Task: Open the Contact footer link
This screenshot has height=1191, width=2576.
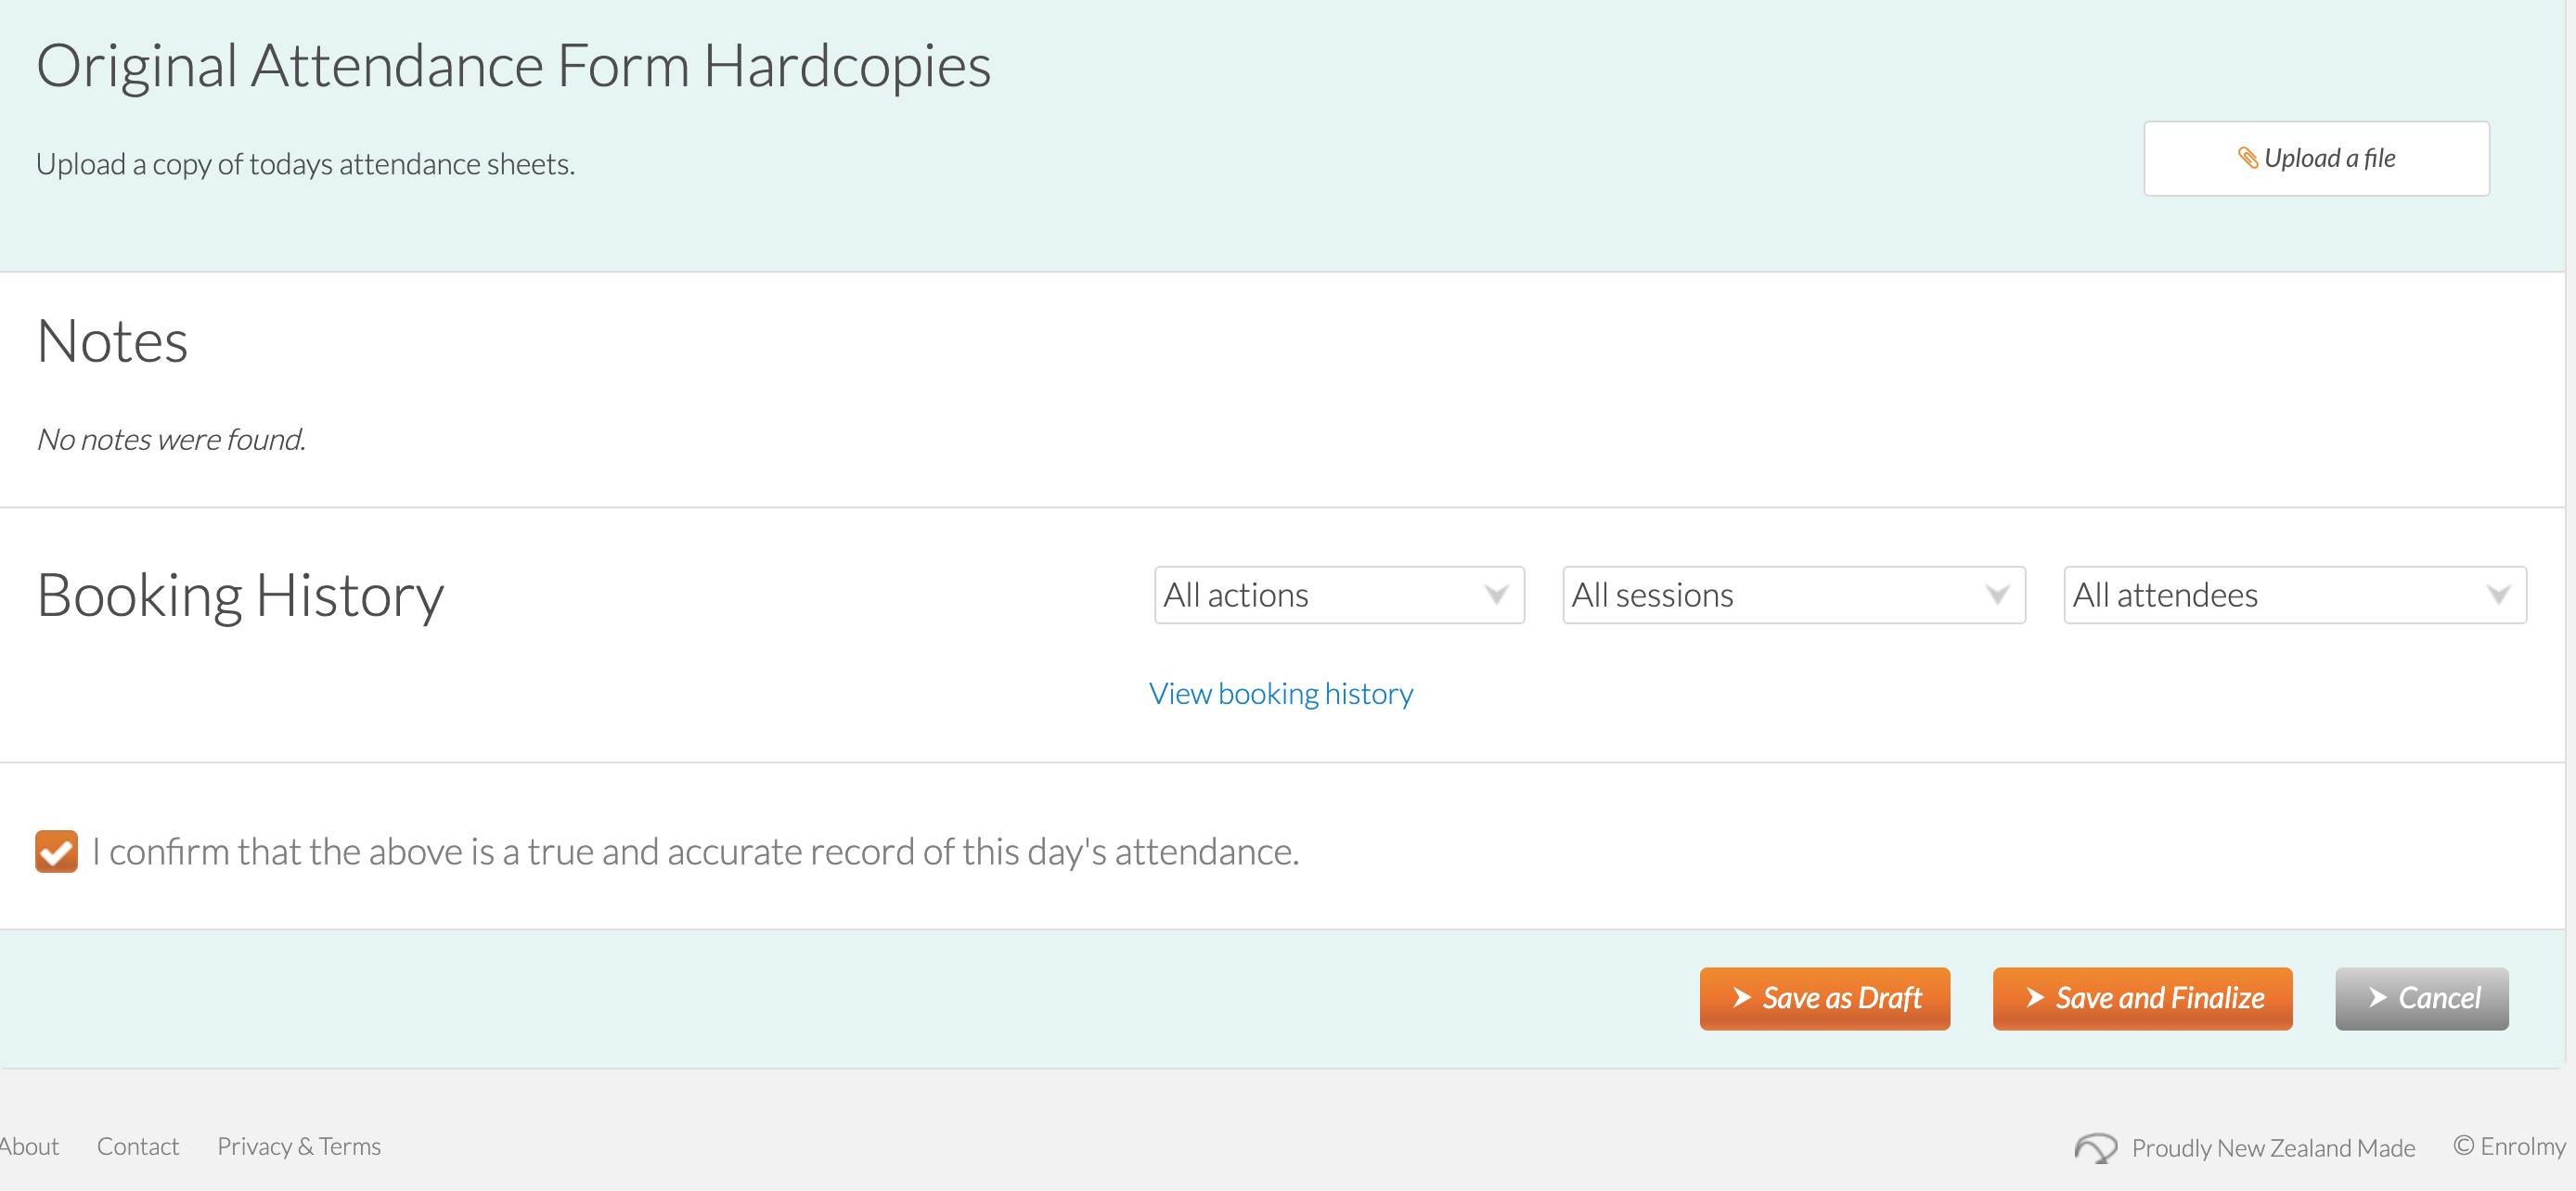Action: click(x=138, y=1146)
